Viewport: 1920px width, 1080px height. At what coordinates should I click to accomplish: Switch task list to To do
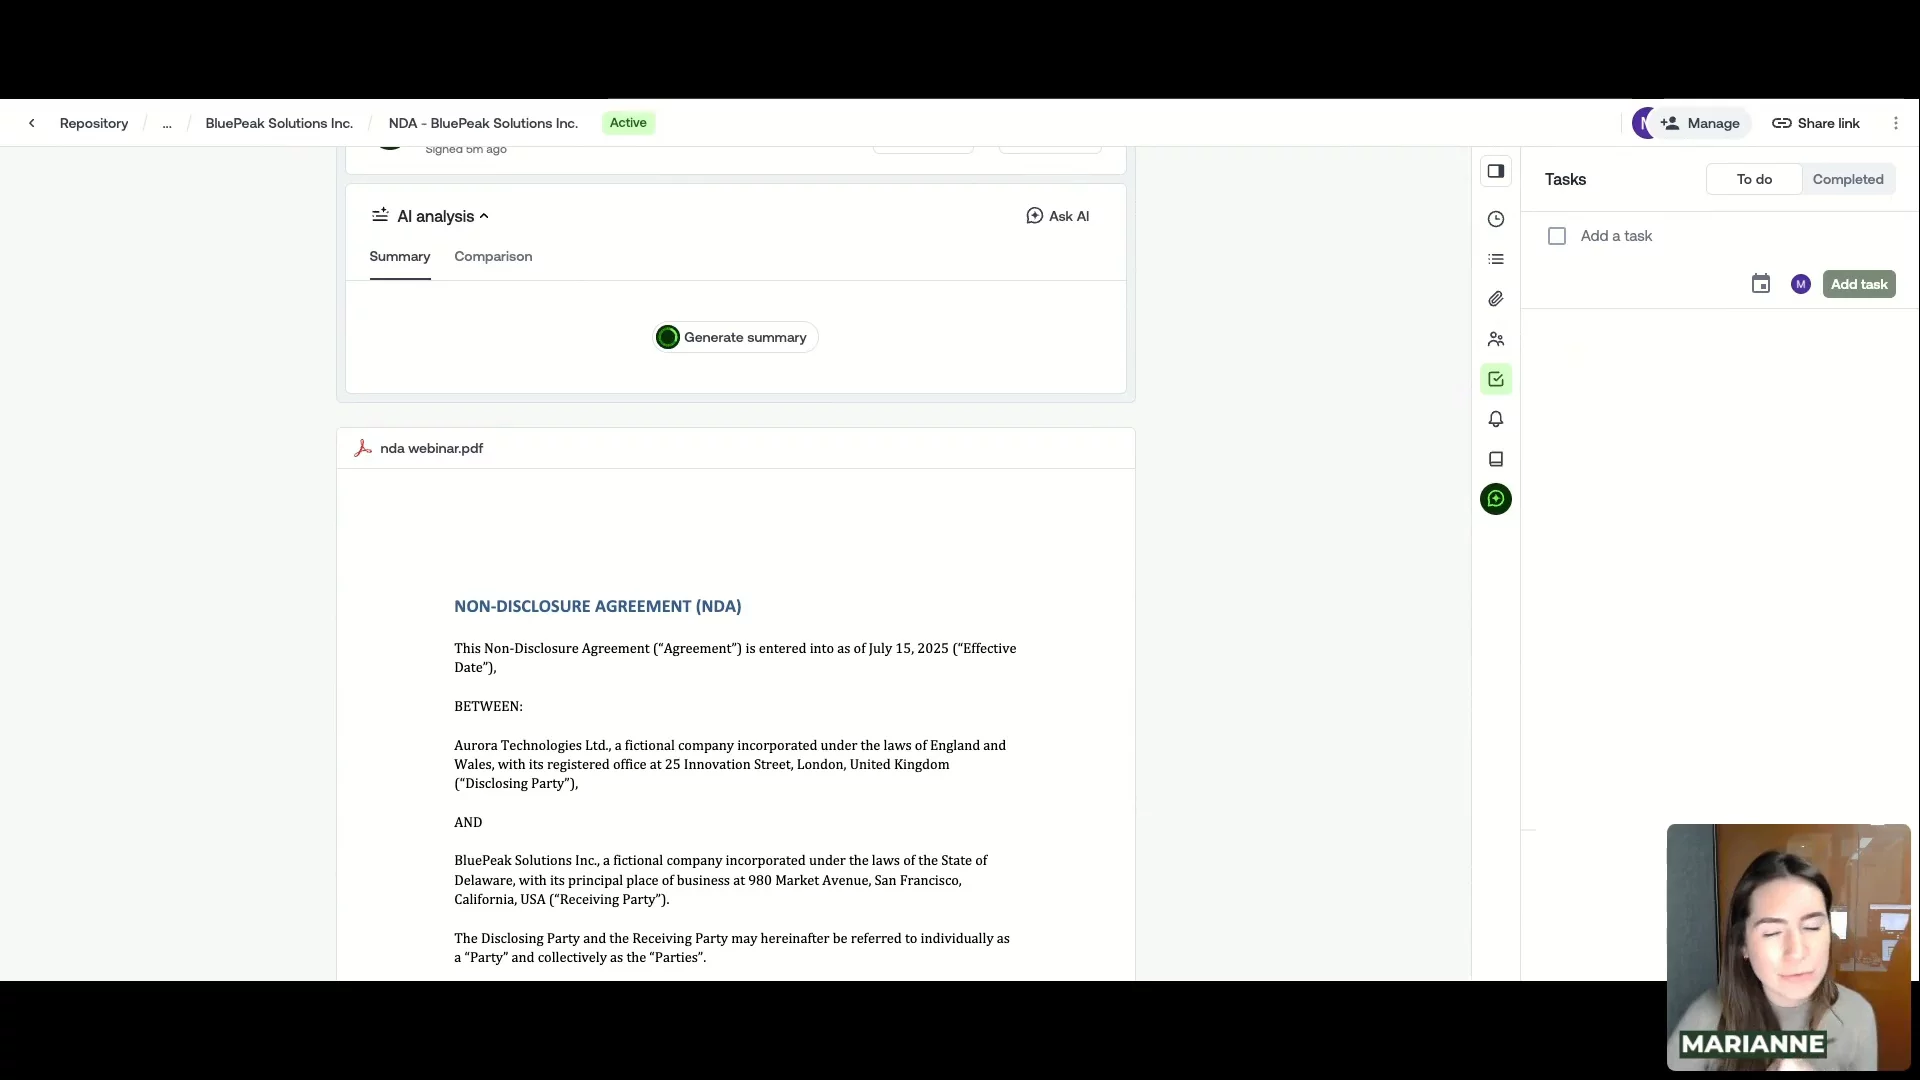(1753, 179)
